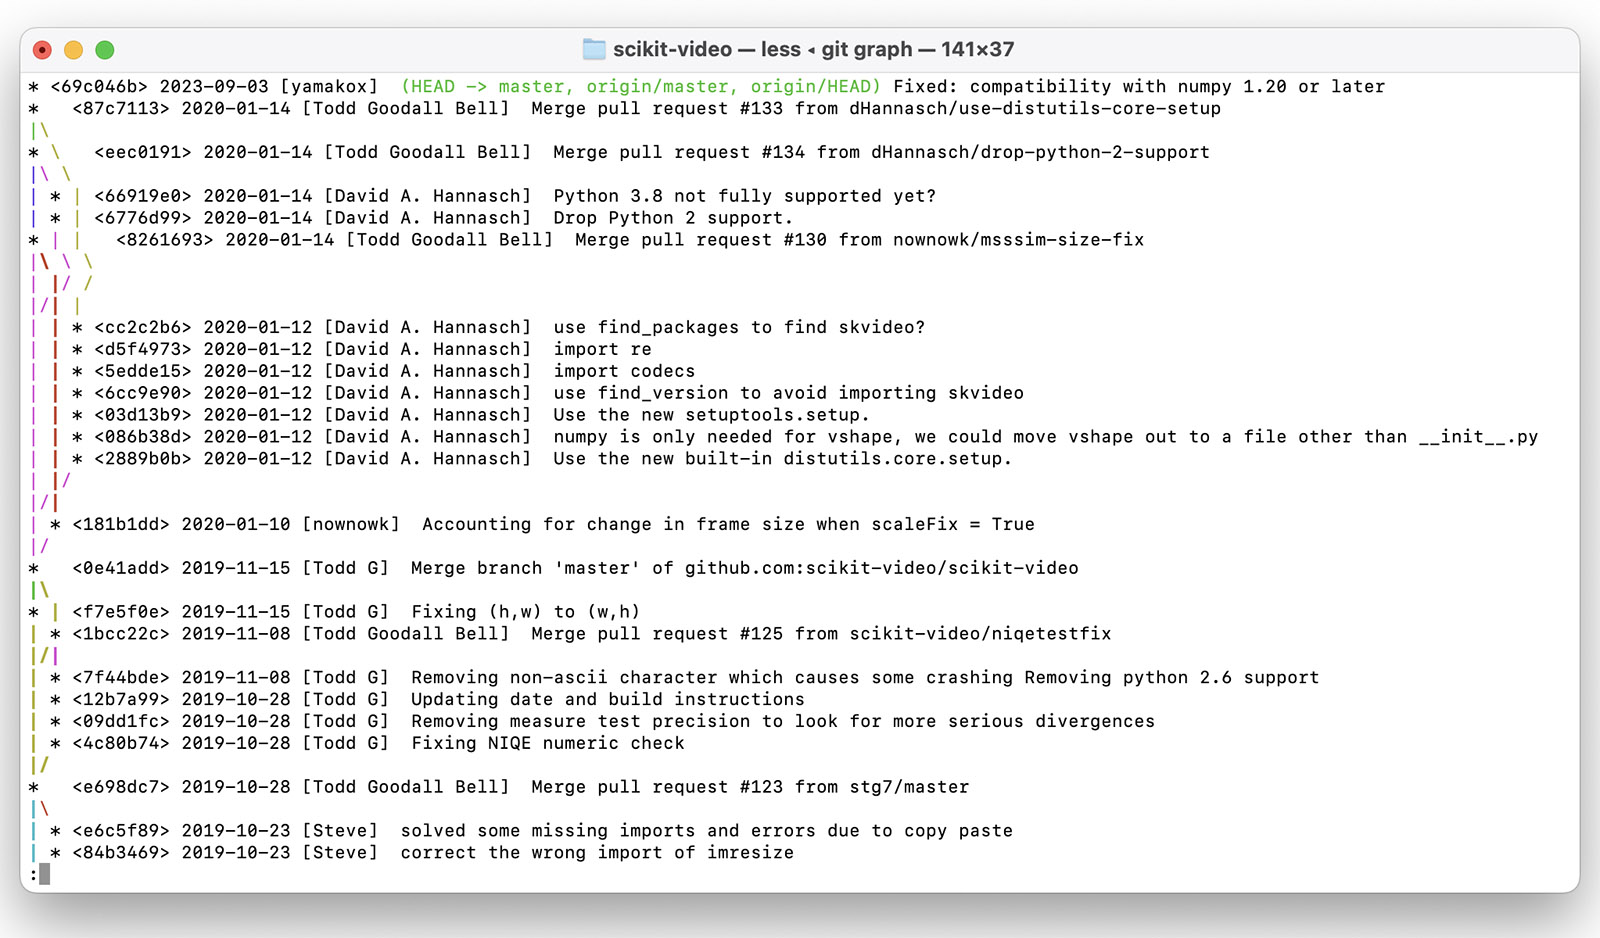Viewport: 1600px width, 938px height.
Task: Minimize the window using the yellow button
Action: pos(73,50)
